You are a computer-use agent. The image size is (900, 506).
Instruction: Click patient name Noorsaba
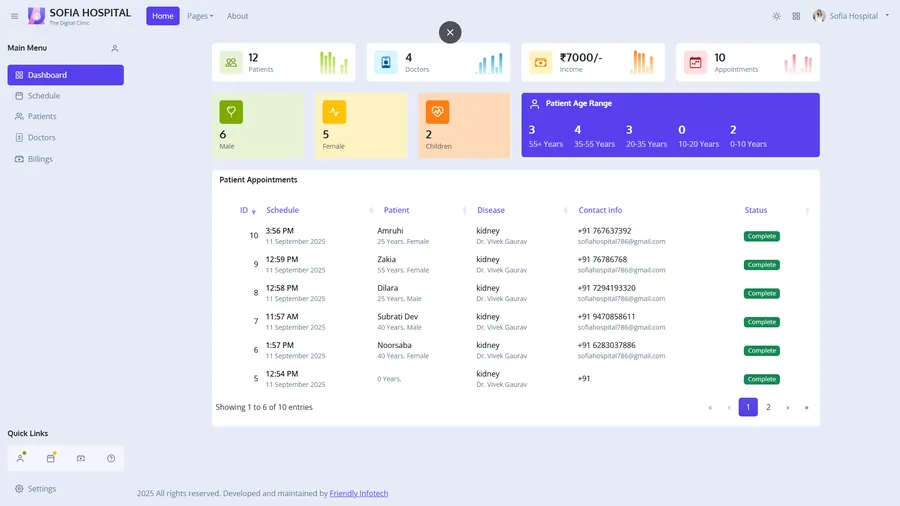[394, 345]
